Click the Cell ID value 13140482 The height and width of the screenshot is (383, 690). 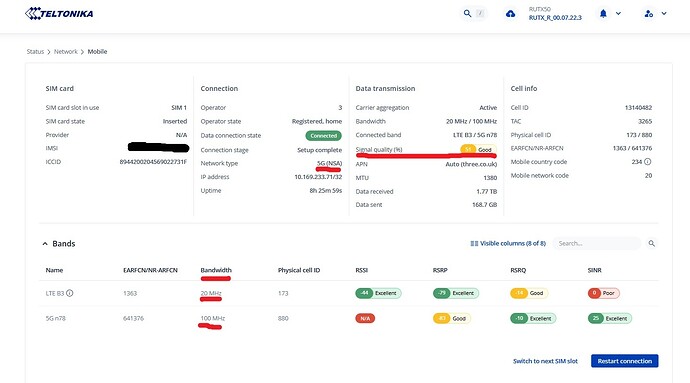(638, 107)
